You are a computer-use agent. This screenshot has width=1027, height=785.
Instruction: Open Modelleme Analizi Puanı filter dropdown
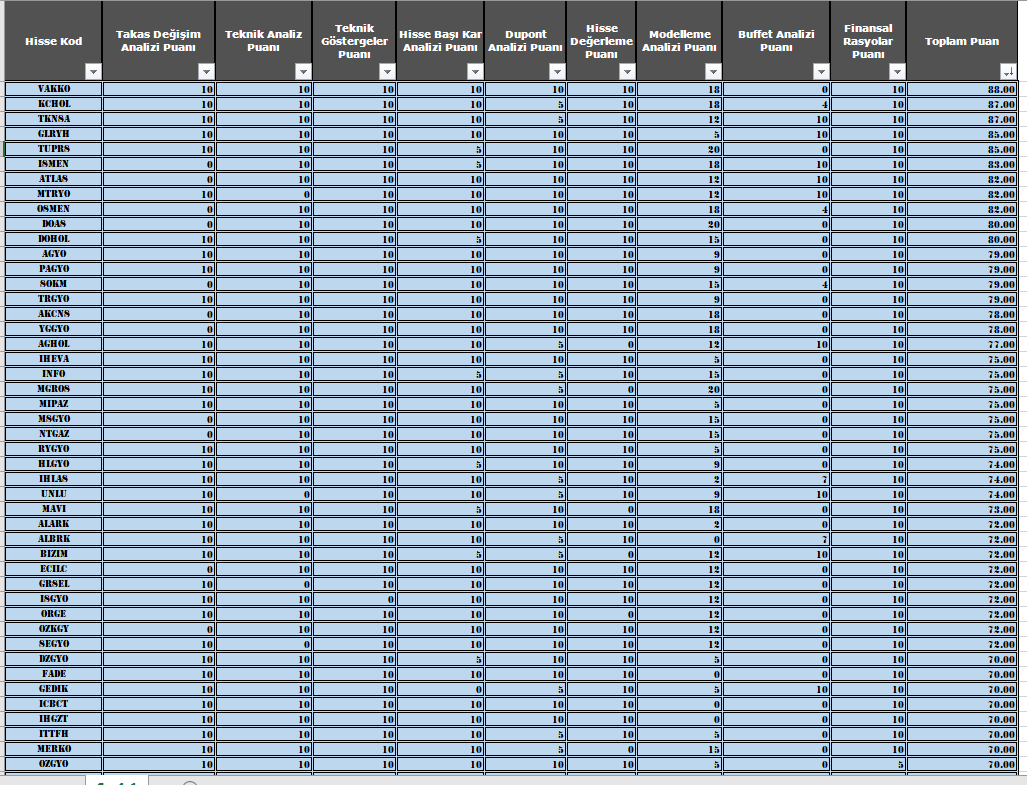[x=714, y=71]
